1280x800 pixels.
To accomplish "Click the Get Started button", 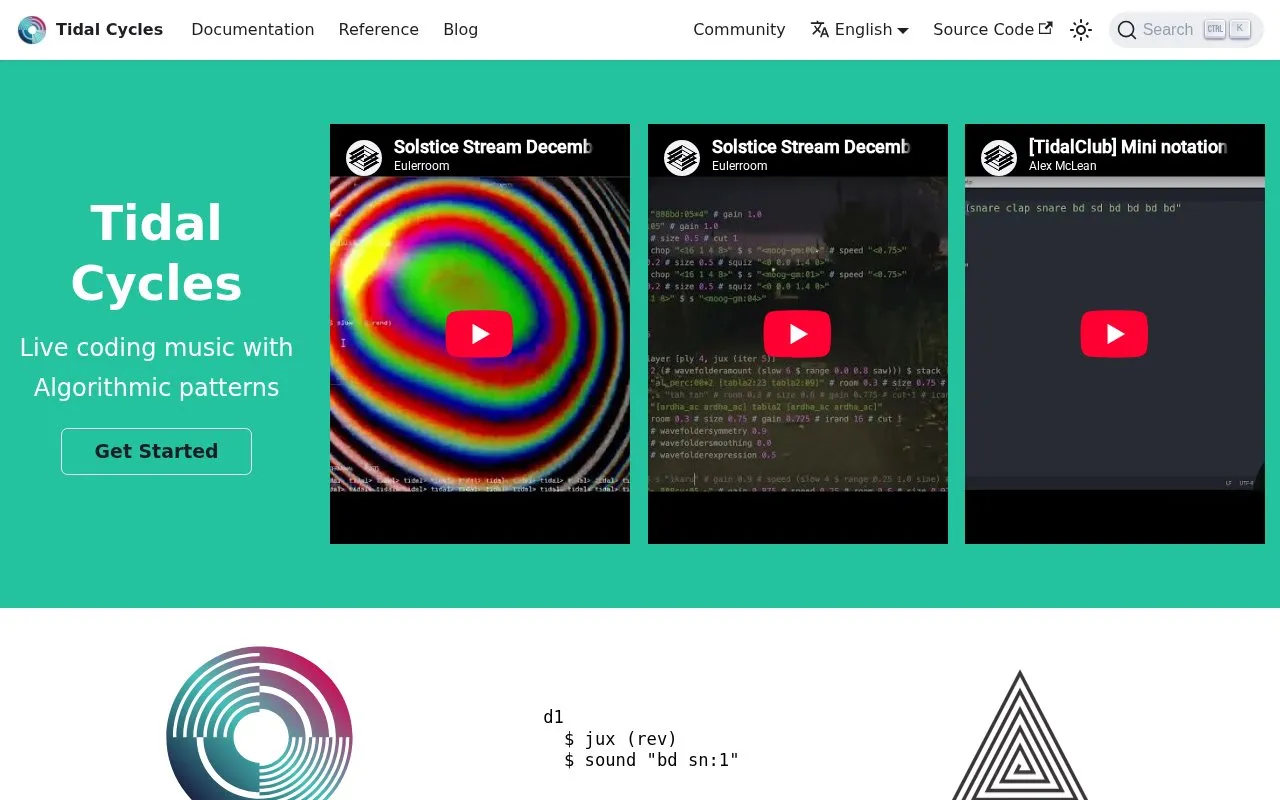I will tap(156, 451).
